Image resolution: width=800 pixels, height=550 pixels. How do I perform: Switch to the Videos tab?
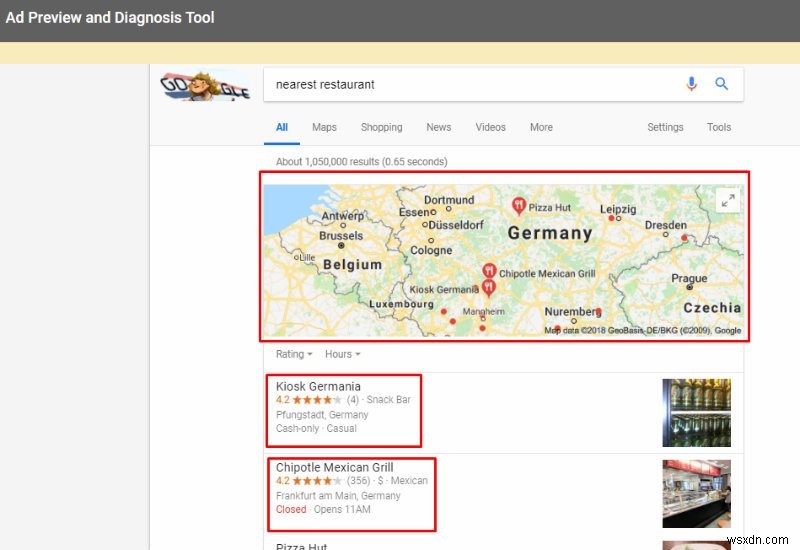click(490, 127)
